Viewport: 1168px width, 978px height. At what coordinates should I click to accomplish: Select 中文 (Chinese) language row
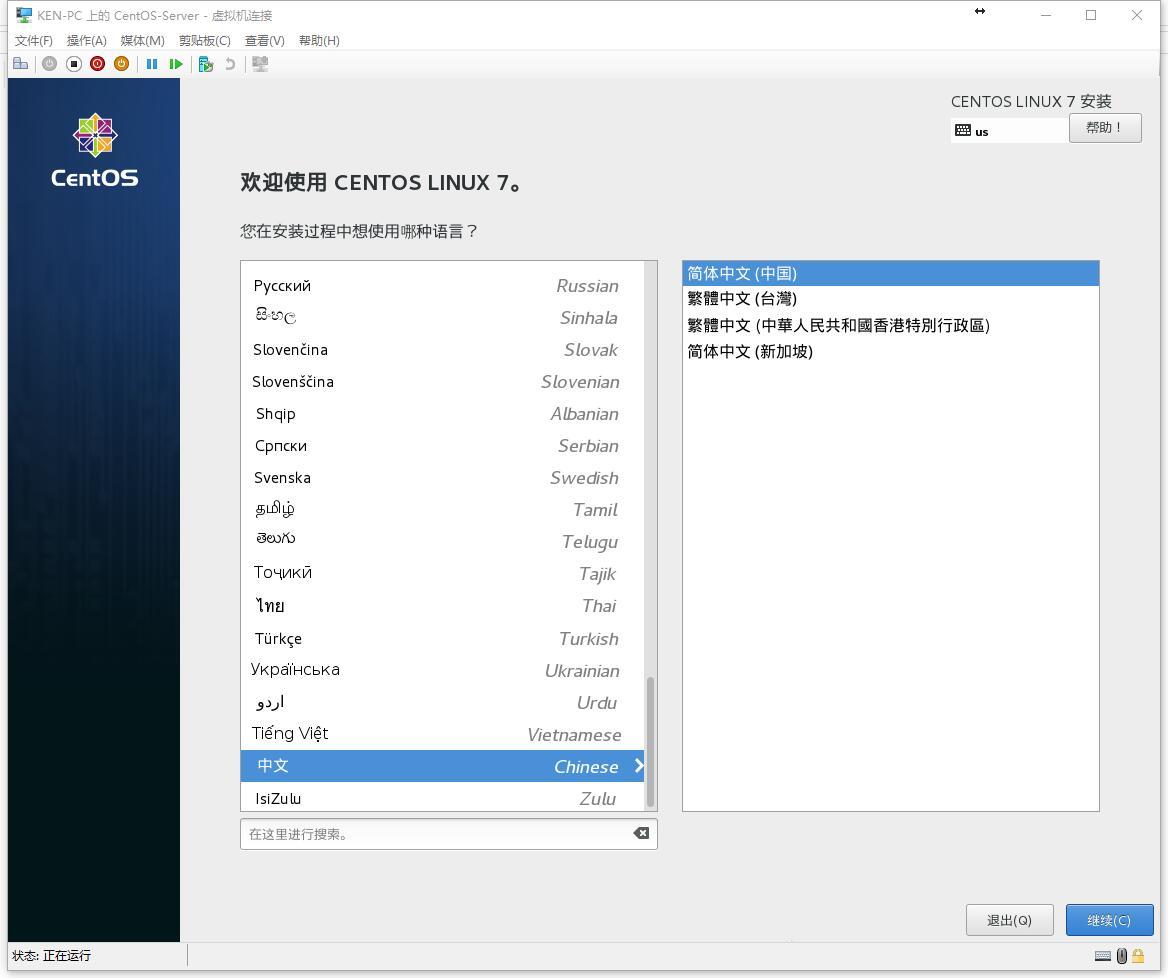(x=442, y=766)
